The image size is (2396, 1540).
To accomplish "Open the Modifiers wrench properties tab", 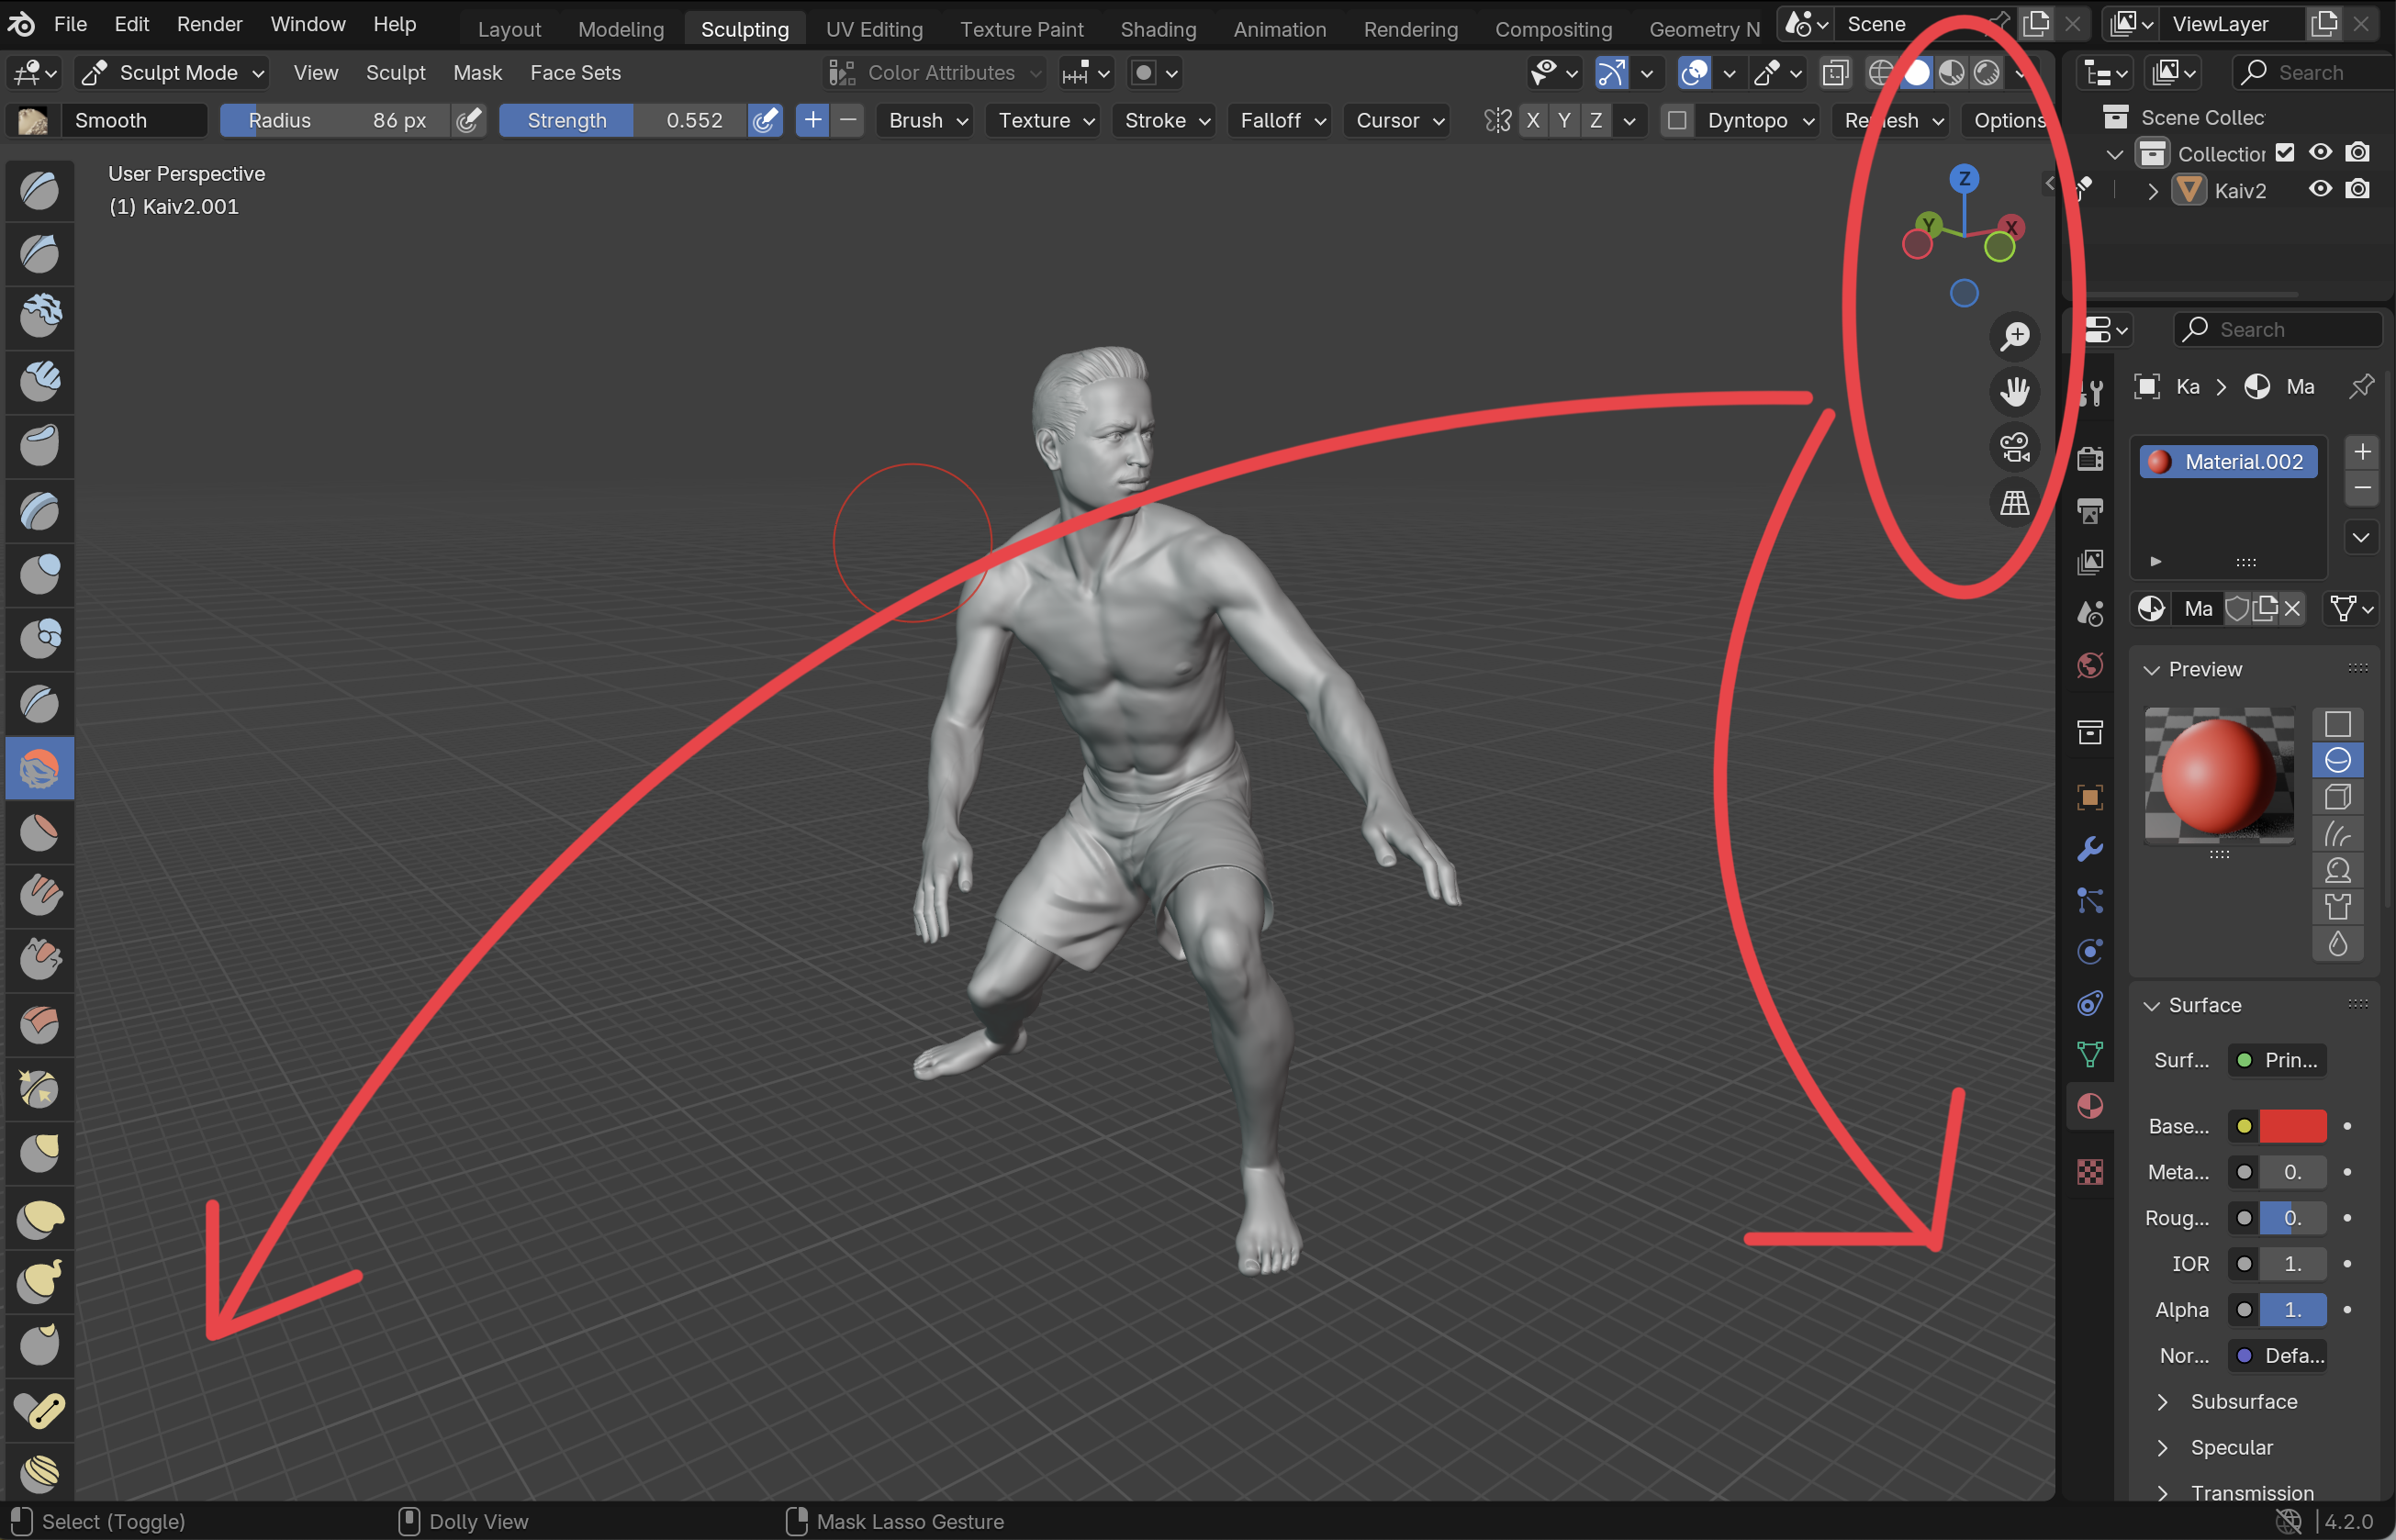I will click(2090, 849).
